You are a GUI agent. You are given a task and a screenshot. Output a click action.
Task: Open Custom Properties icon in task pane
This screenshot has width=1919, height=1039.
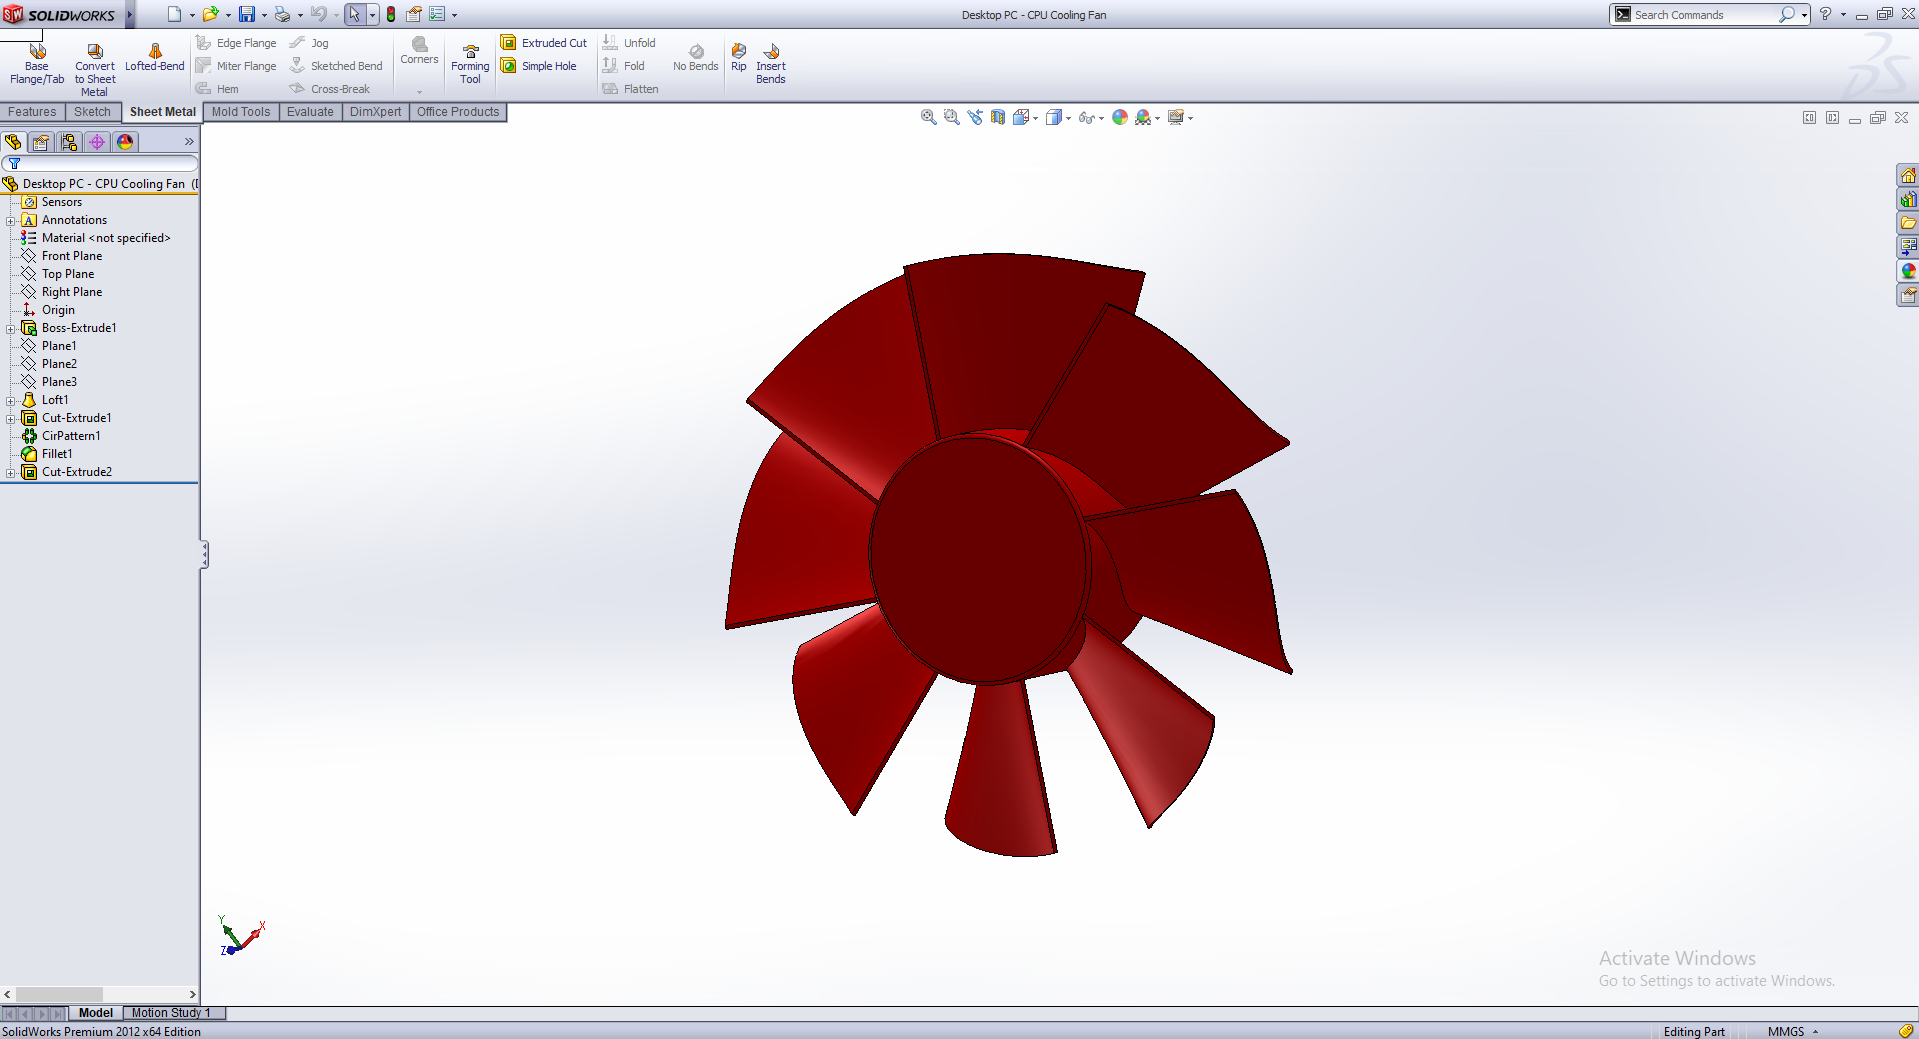(1908, 295)
